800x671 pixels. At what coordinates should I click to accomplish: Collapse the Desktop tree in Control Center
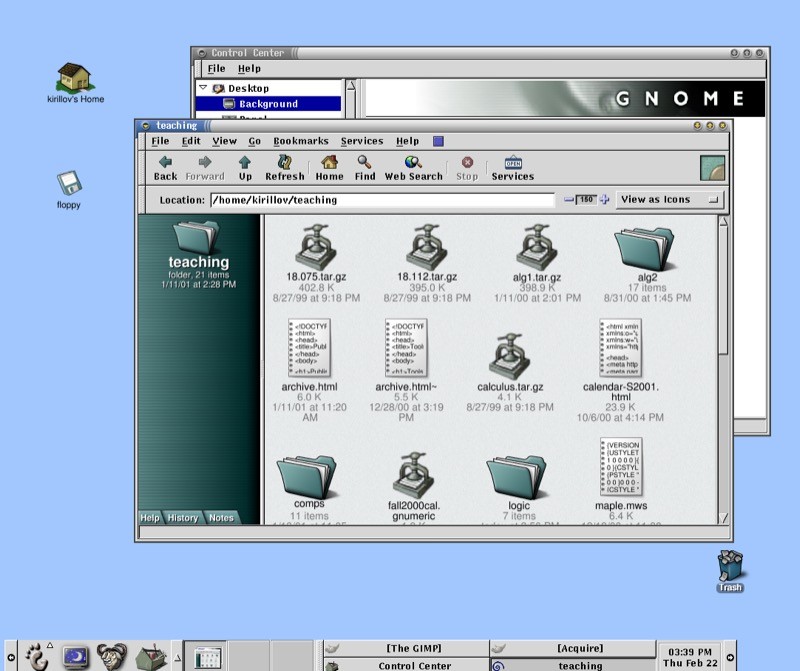(x=204, y=88)
